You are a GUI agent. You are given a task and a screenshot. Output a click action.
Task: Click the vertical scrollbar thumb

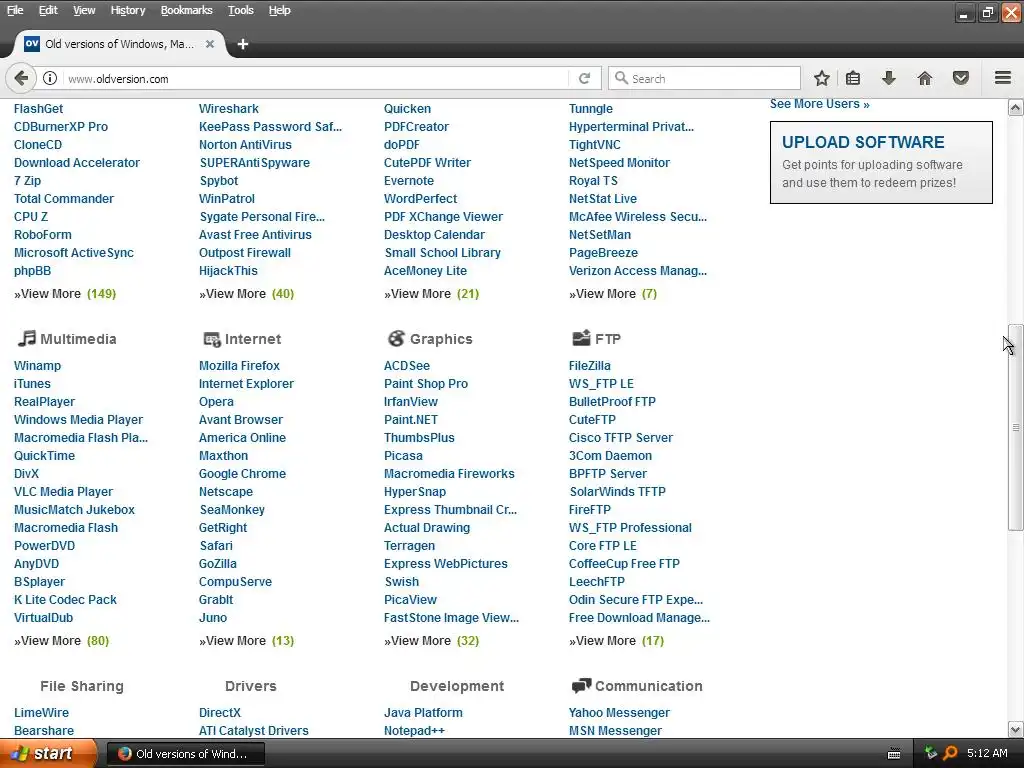1015,427
